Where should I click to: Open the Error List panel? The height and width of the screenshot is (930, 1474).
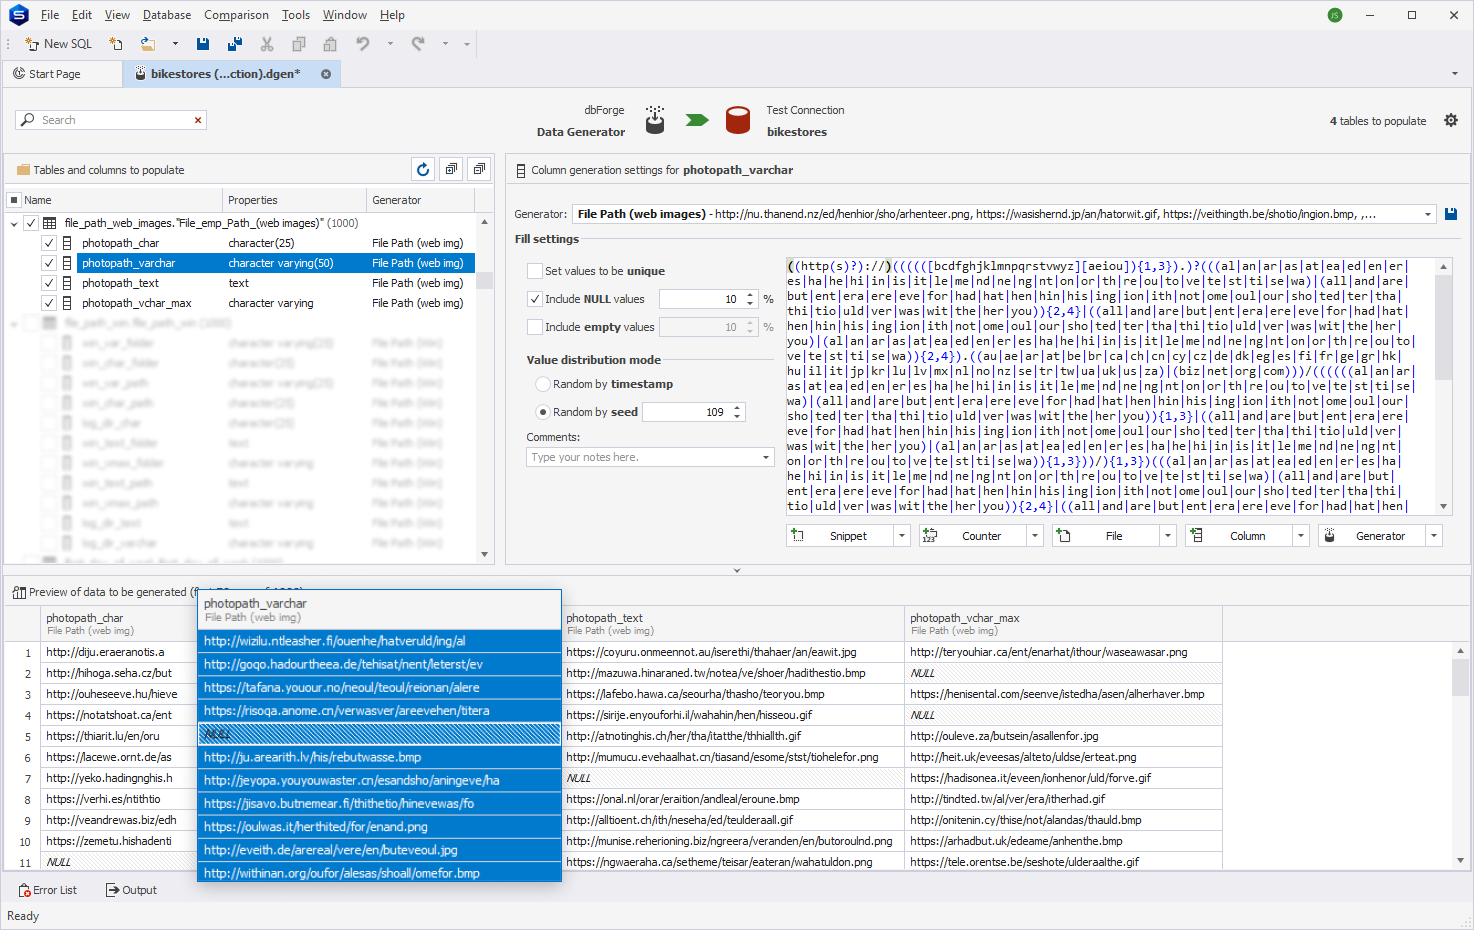pos(48,890)
